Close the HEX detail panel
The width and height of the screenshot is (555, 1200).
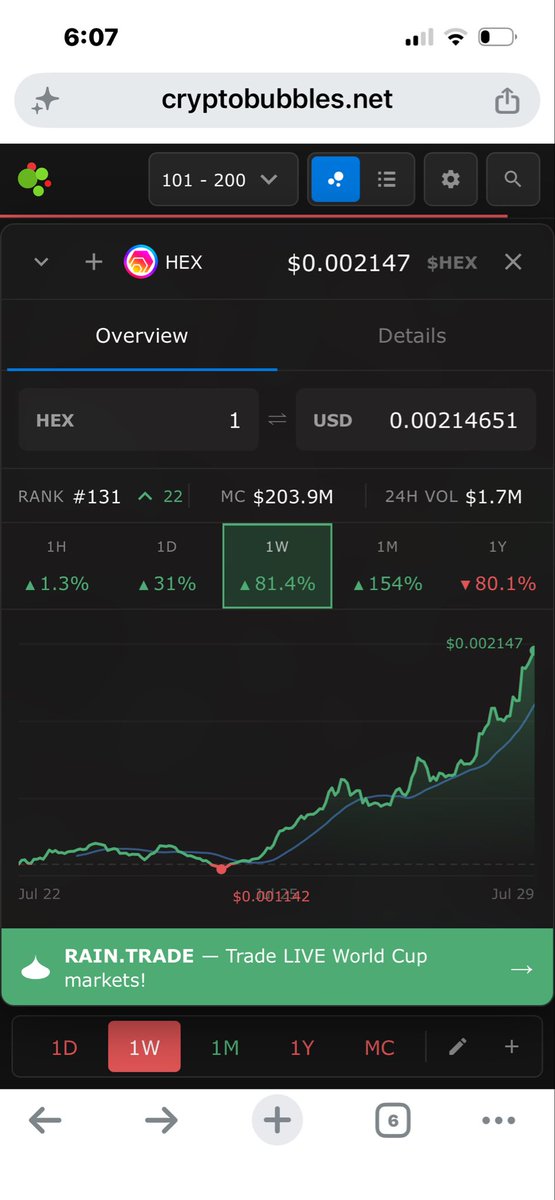(513, 262)
